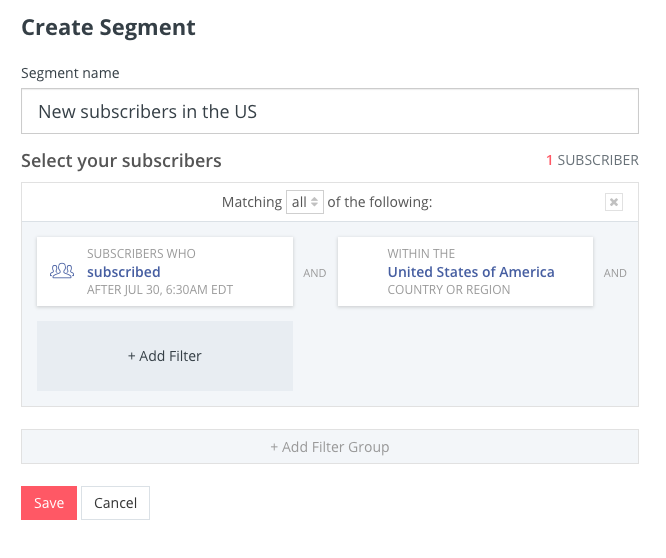The image size is (666, 558).
Task: Click the WITHIN THE label
Action: tap(421, 254)
